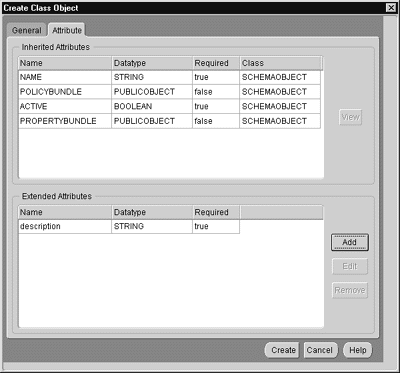Image resolution: width=400 pixels, height=373 pixels.
Task: Click Datatype column header in Extended Attributes
Action: tap(152, 212)
